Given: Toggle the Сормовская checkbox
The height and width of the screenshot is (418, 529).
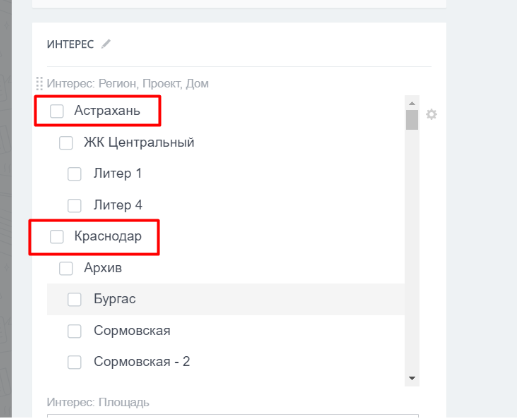Looking at the screenshot, I should coord(74,331).
